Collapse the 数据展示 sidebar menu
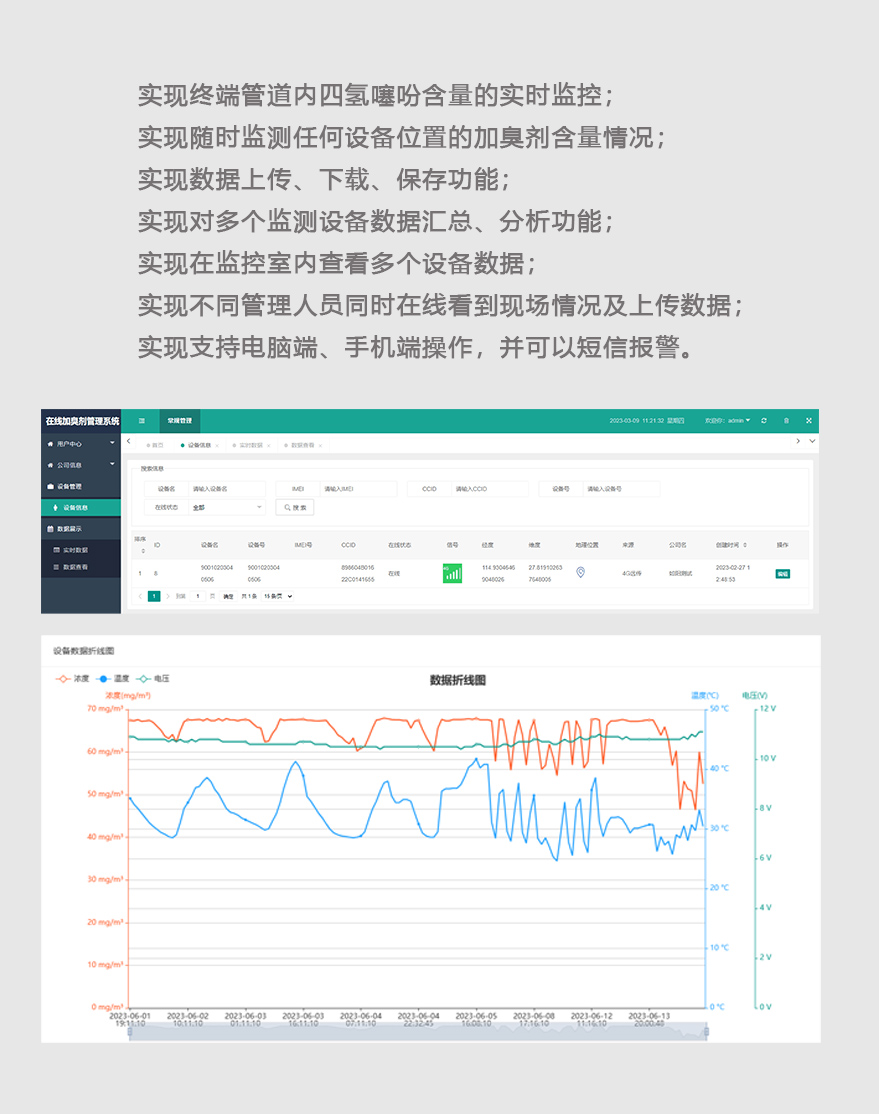 (x=80, y=529)
